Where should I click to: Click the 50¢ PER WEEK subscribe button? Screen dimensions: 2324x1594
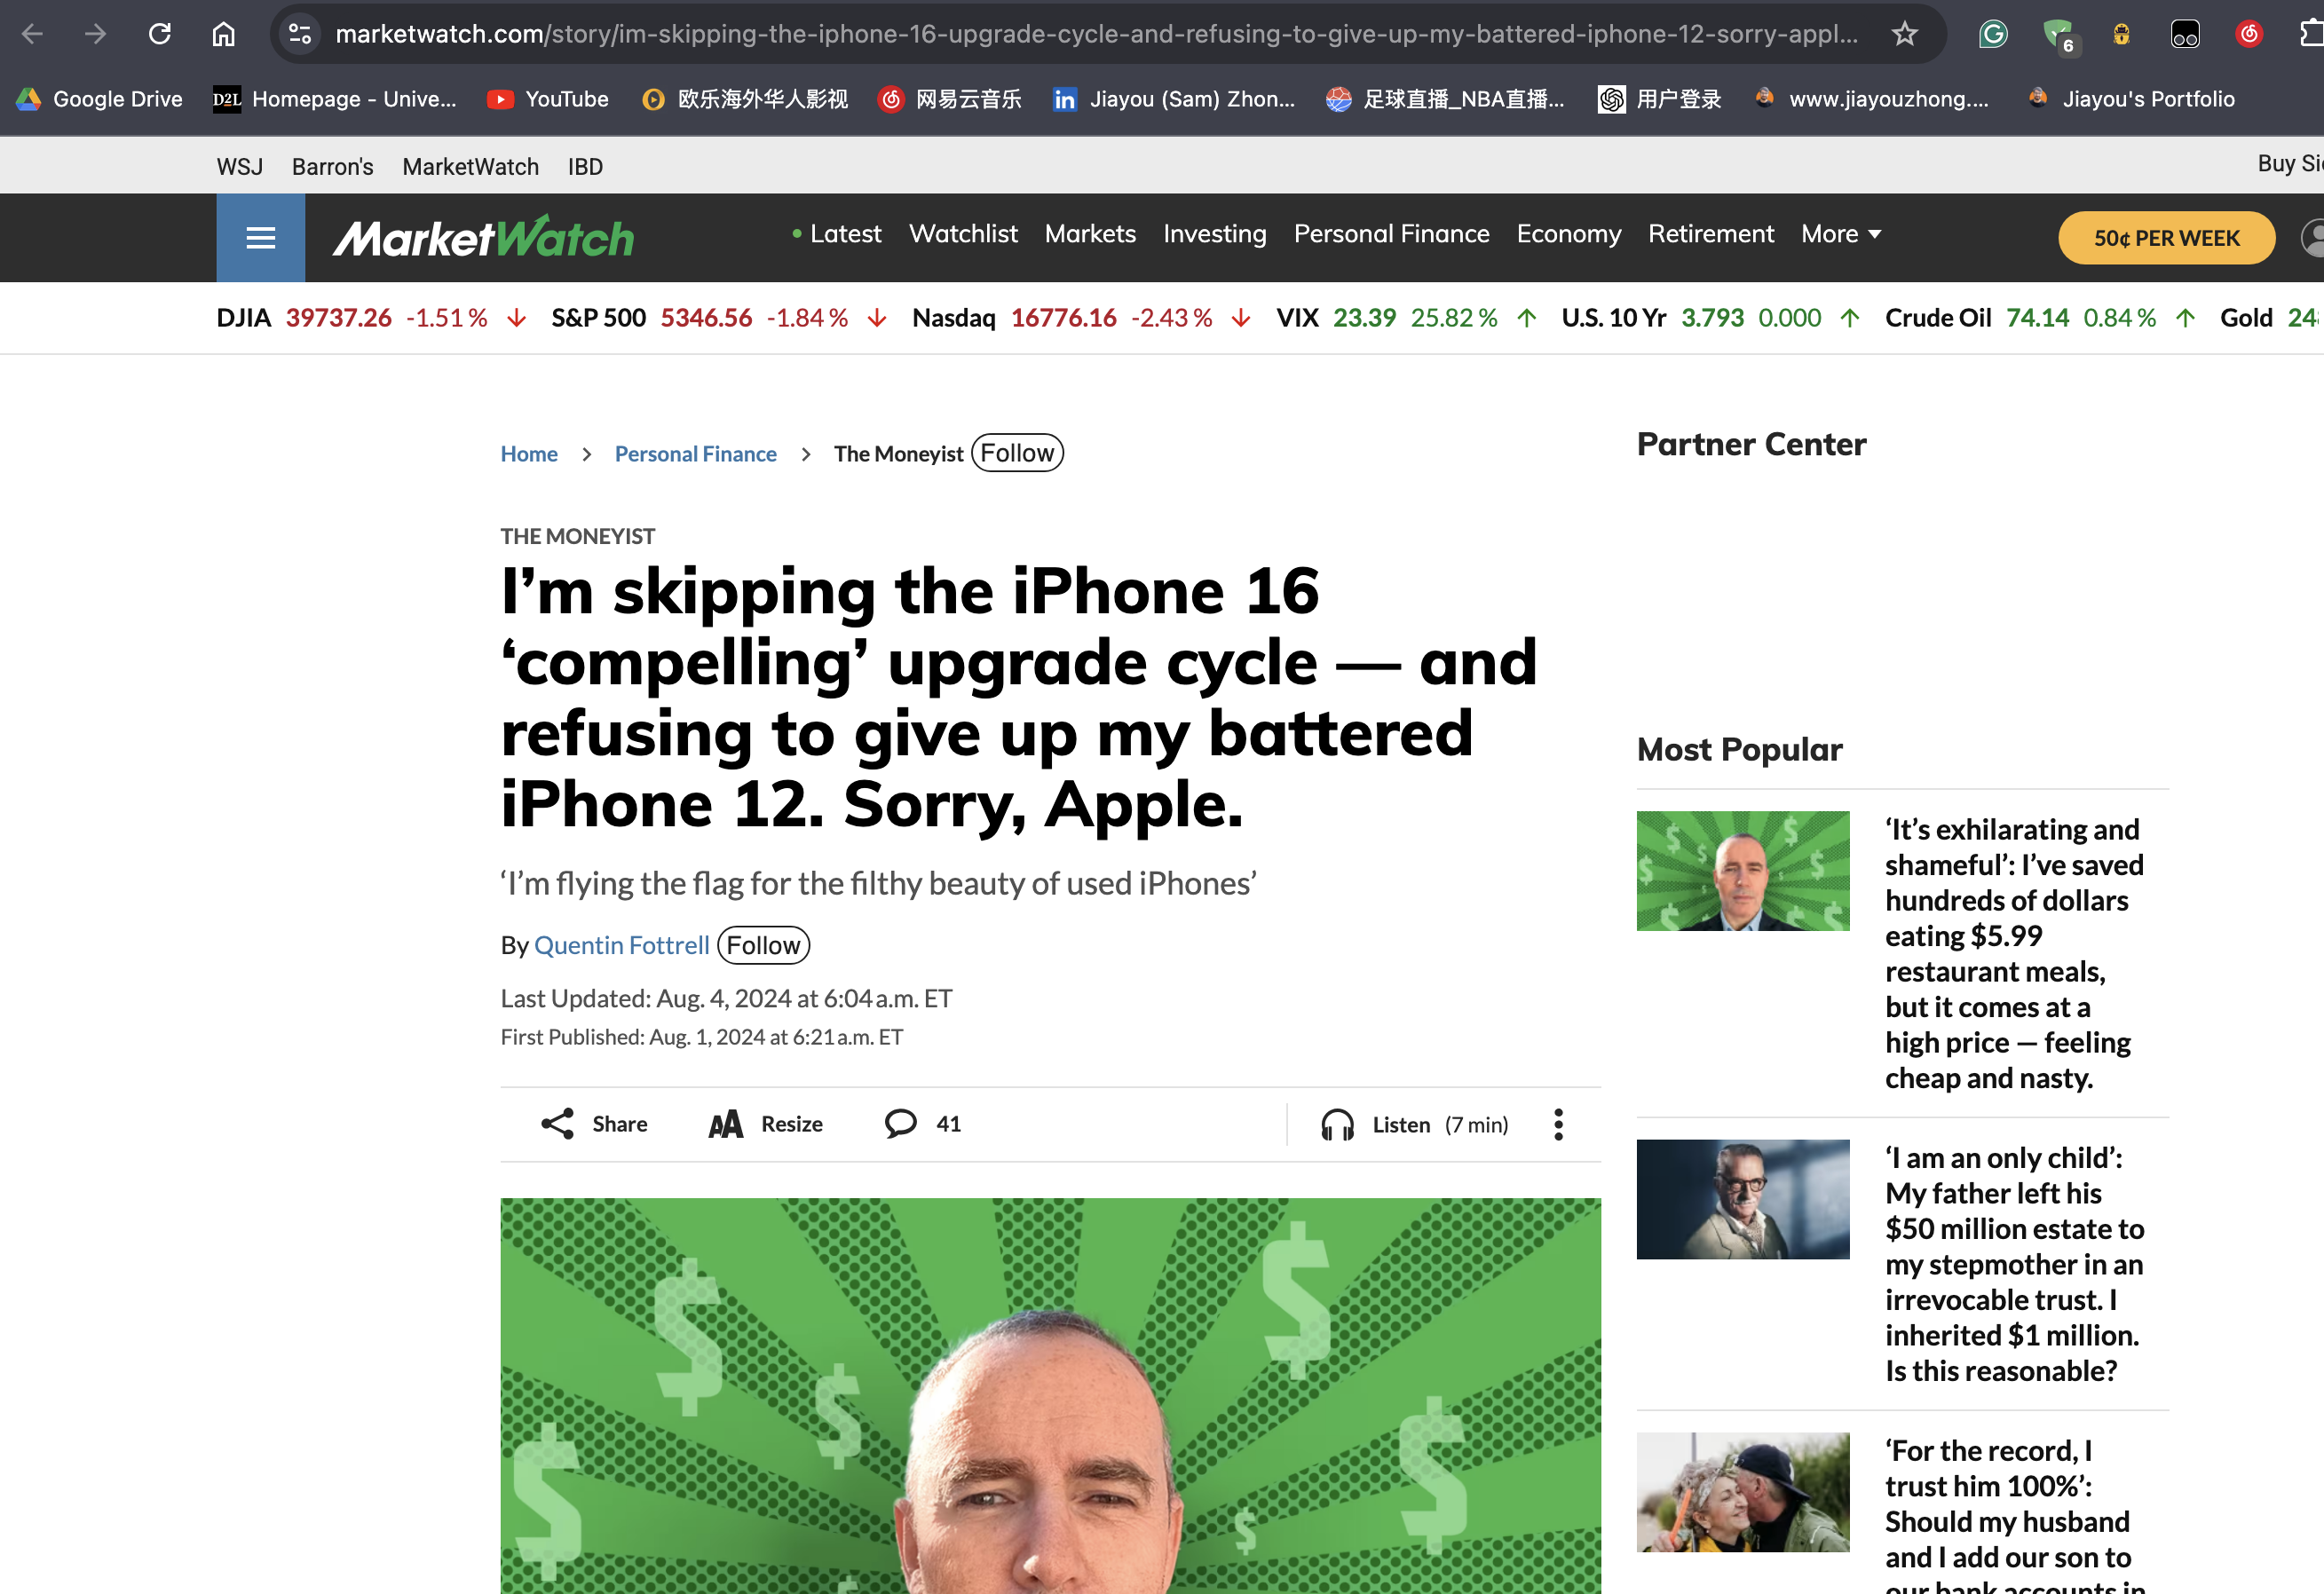click(x=2166, y=238)
